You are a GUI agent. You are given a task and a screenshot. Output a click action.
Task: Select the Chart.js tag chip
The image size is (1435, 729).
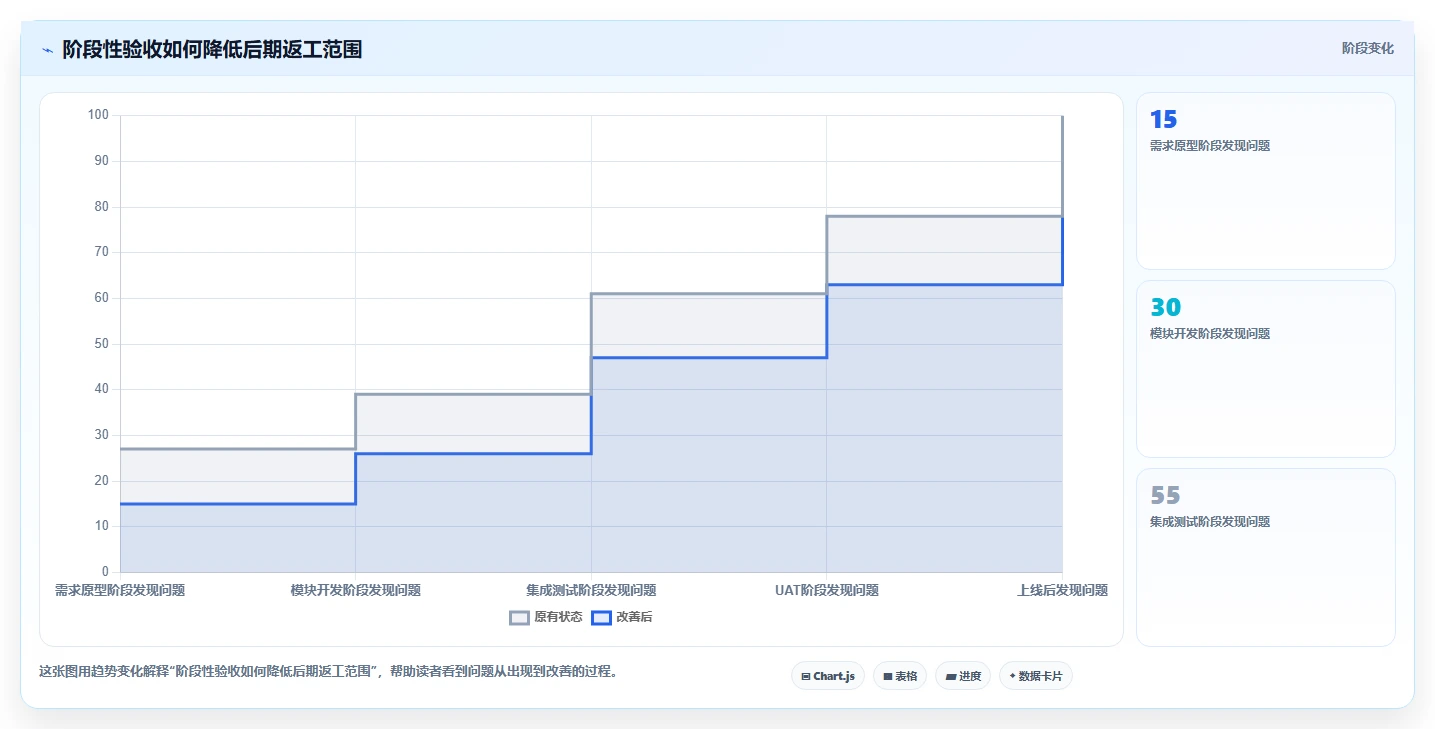point(828,676)
